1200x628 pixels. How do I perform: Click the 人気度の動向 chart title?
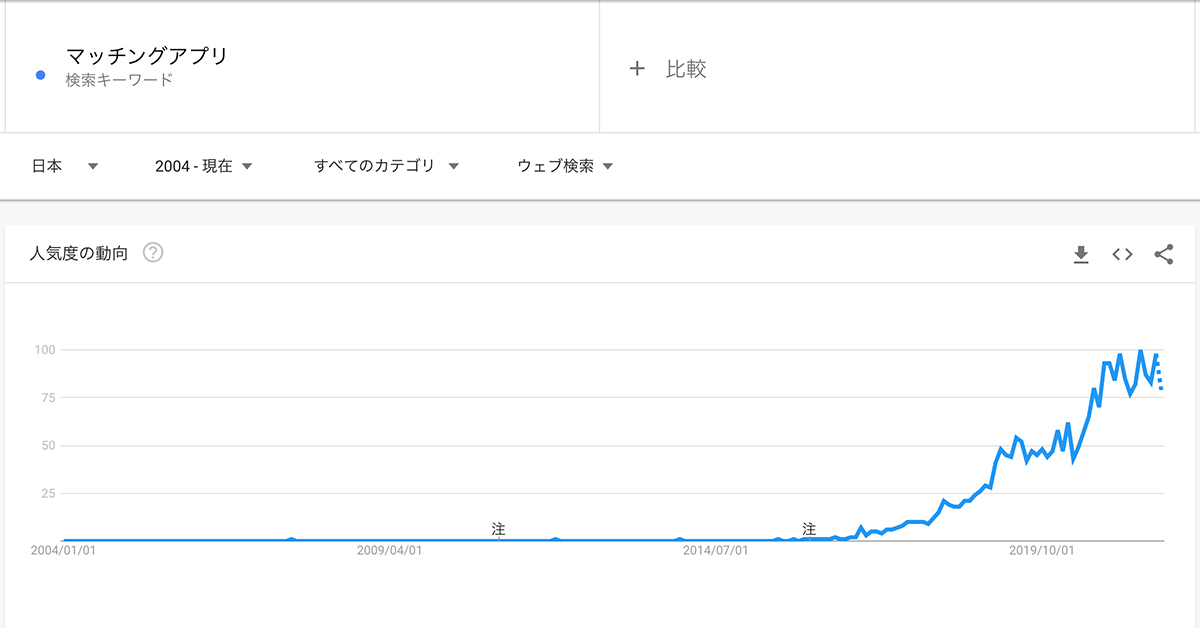[79, 254]
